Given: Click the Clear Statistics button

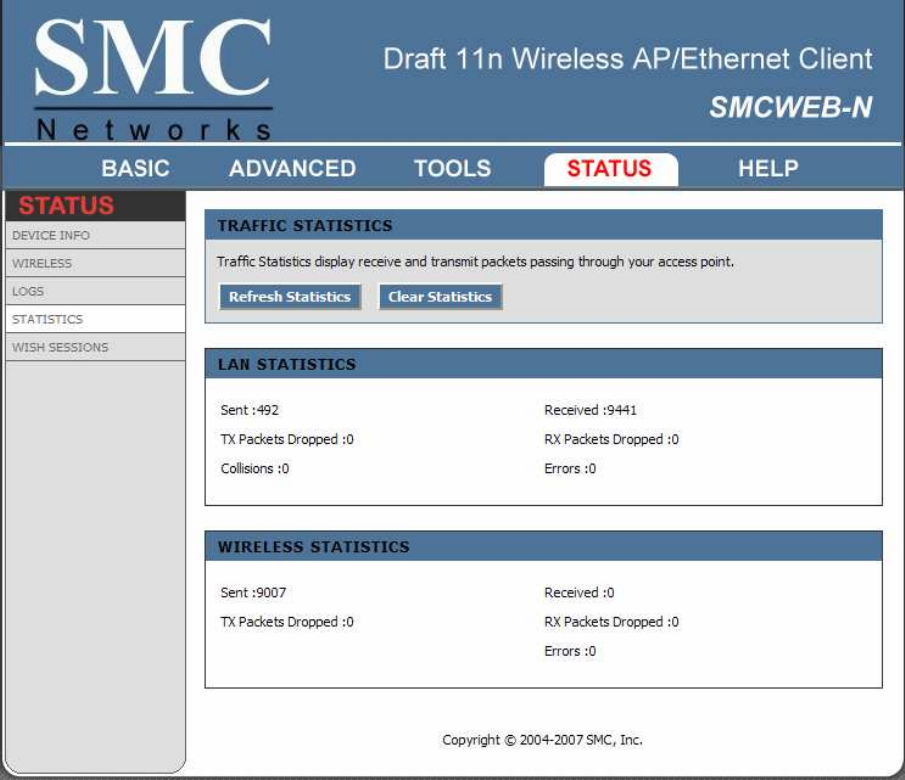Looking at the screenshot, I should coord(440,297).
